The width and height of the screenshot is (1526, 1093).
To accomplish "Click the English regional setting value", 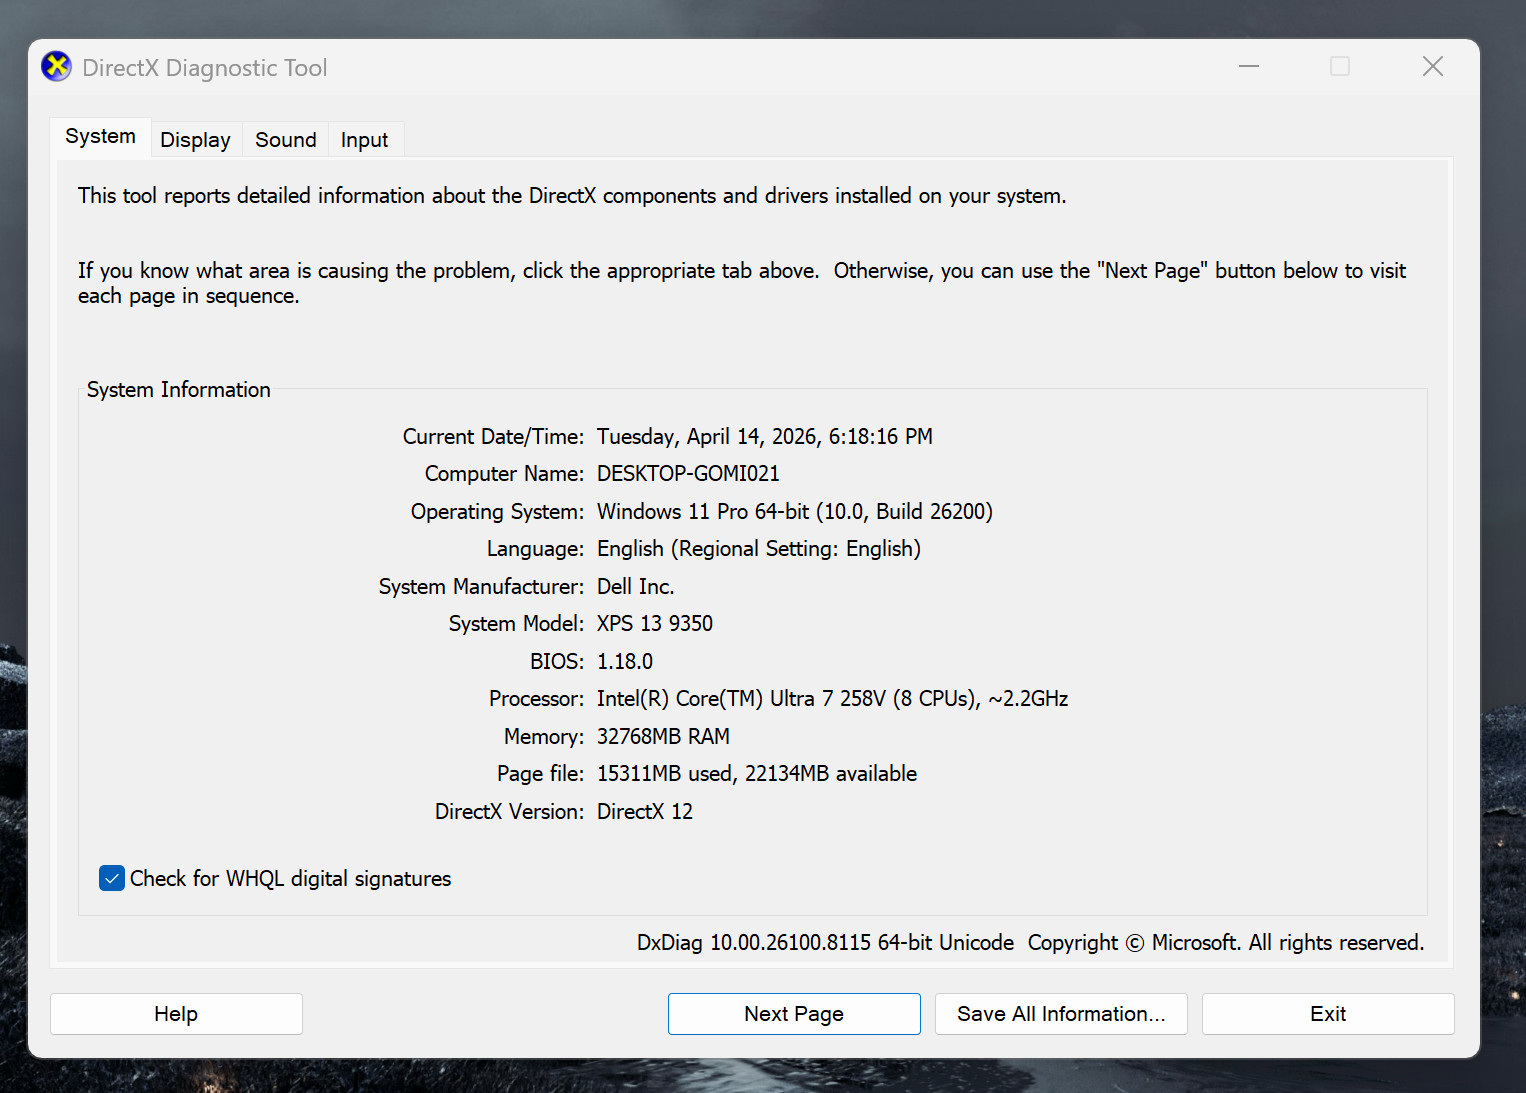I will 759,549.
